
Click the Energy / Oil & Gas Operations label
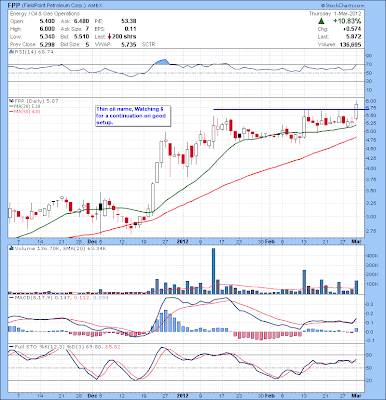click(x=45, y=14)
